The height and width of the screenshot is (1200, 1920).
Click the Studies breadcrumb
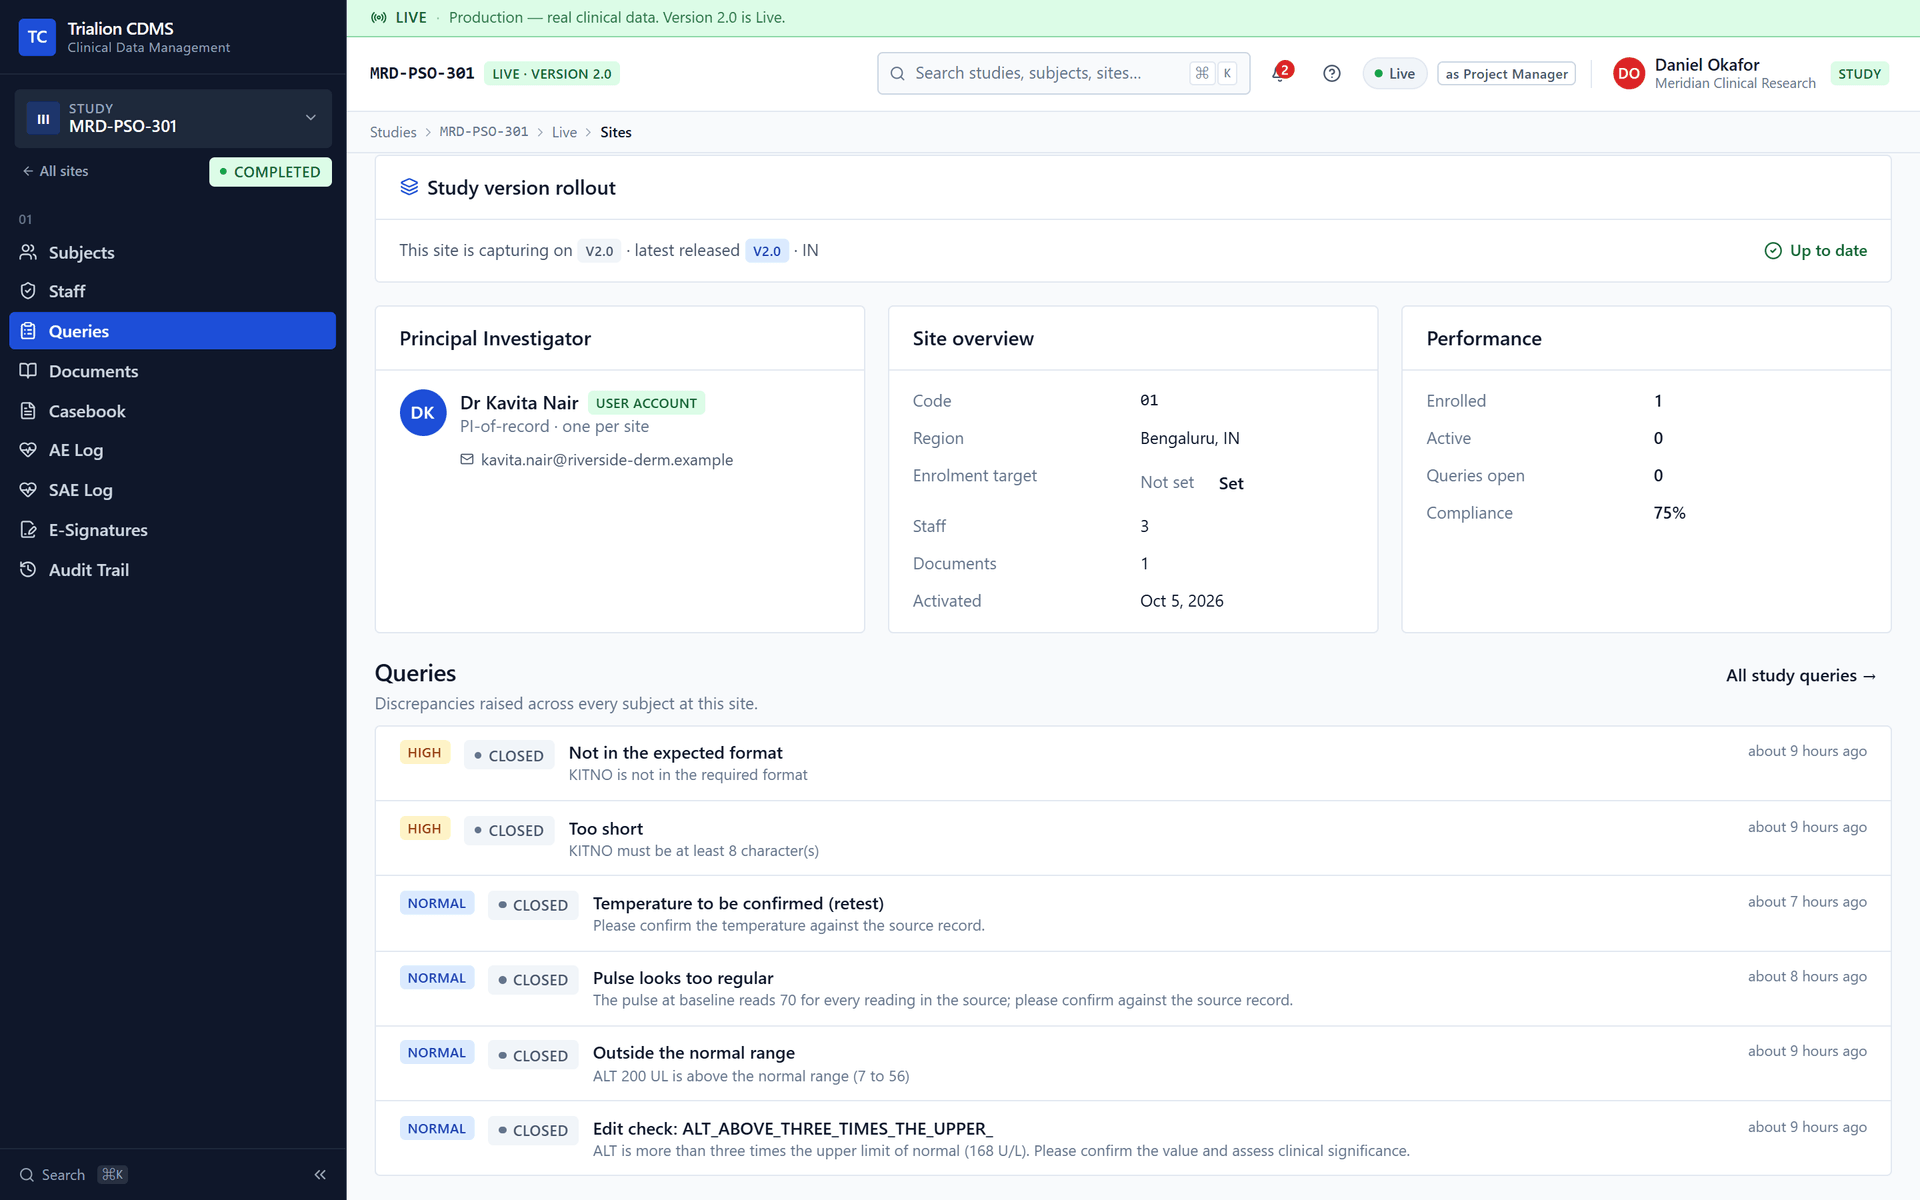[393, 132]
